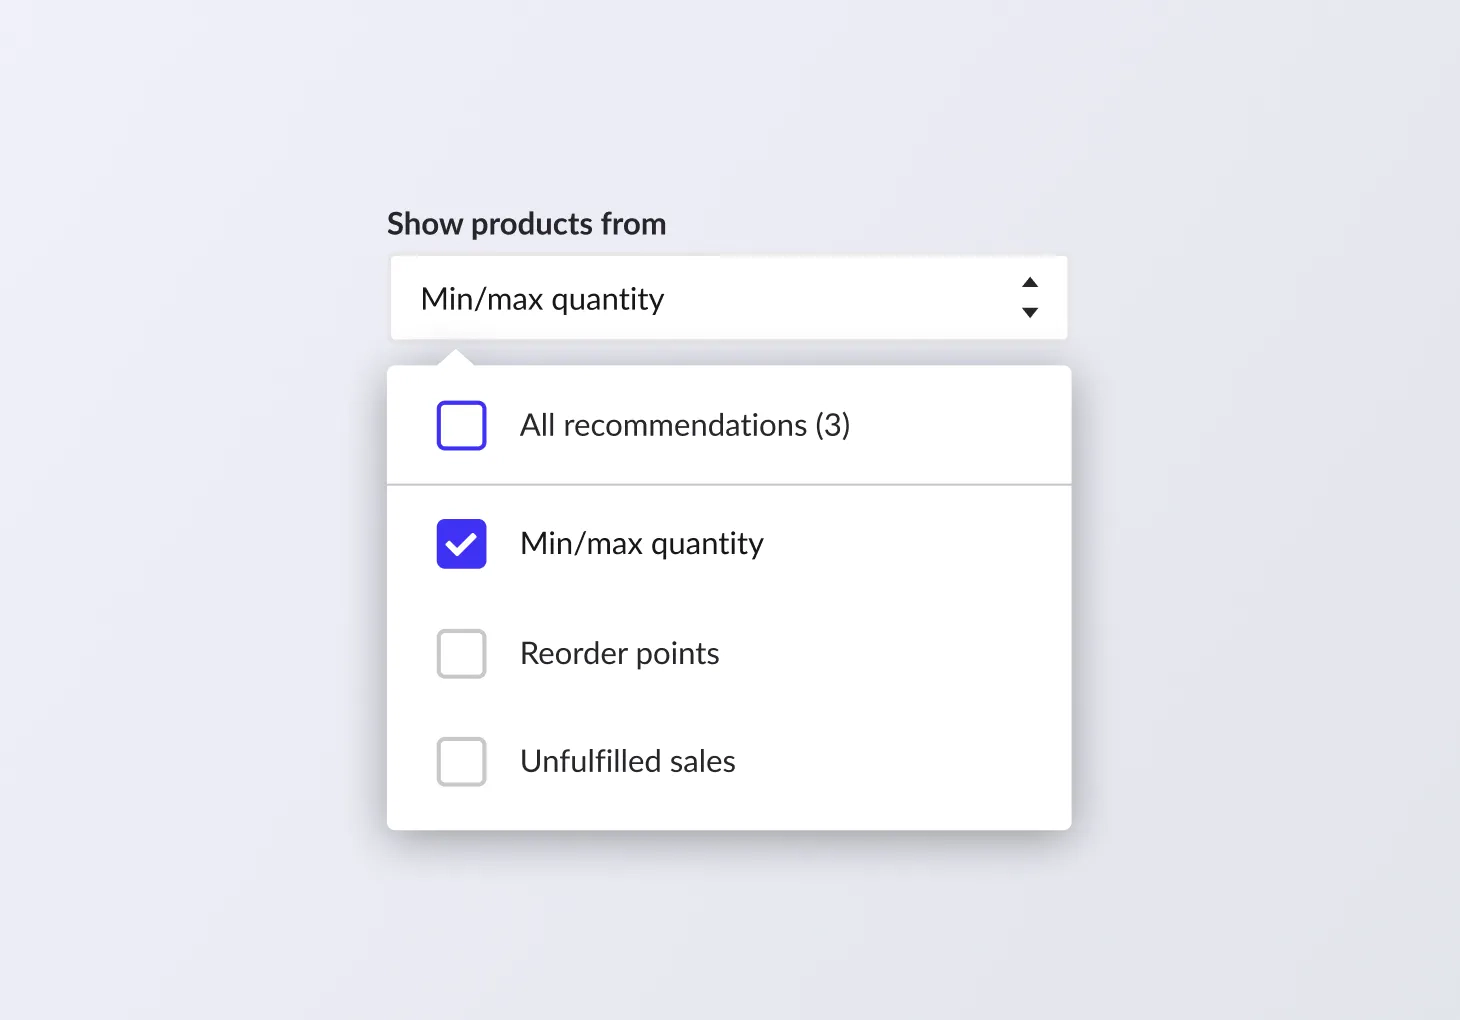Tick the Unfulfilled sales checkbox

(x=461, y=762)
